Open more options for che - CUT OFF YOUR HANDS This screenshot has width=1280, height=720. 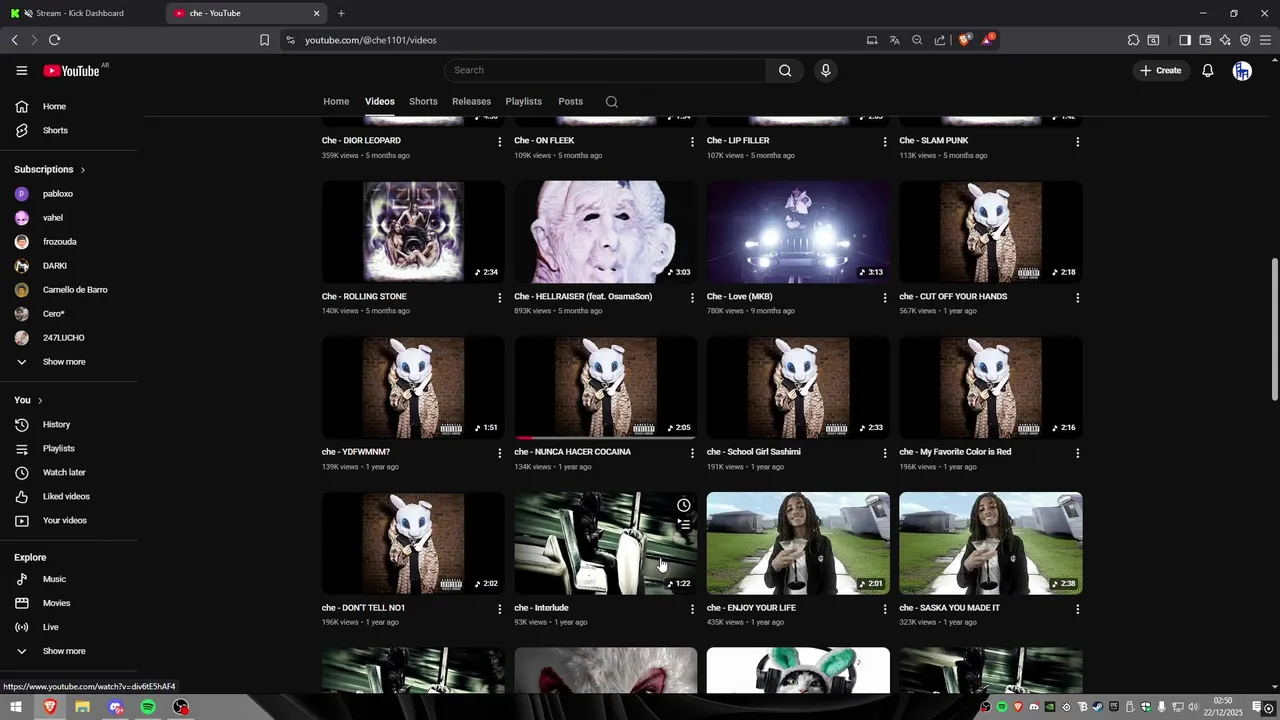(x=1077, y=298)
